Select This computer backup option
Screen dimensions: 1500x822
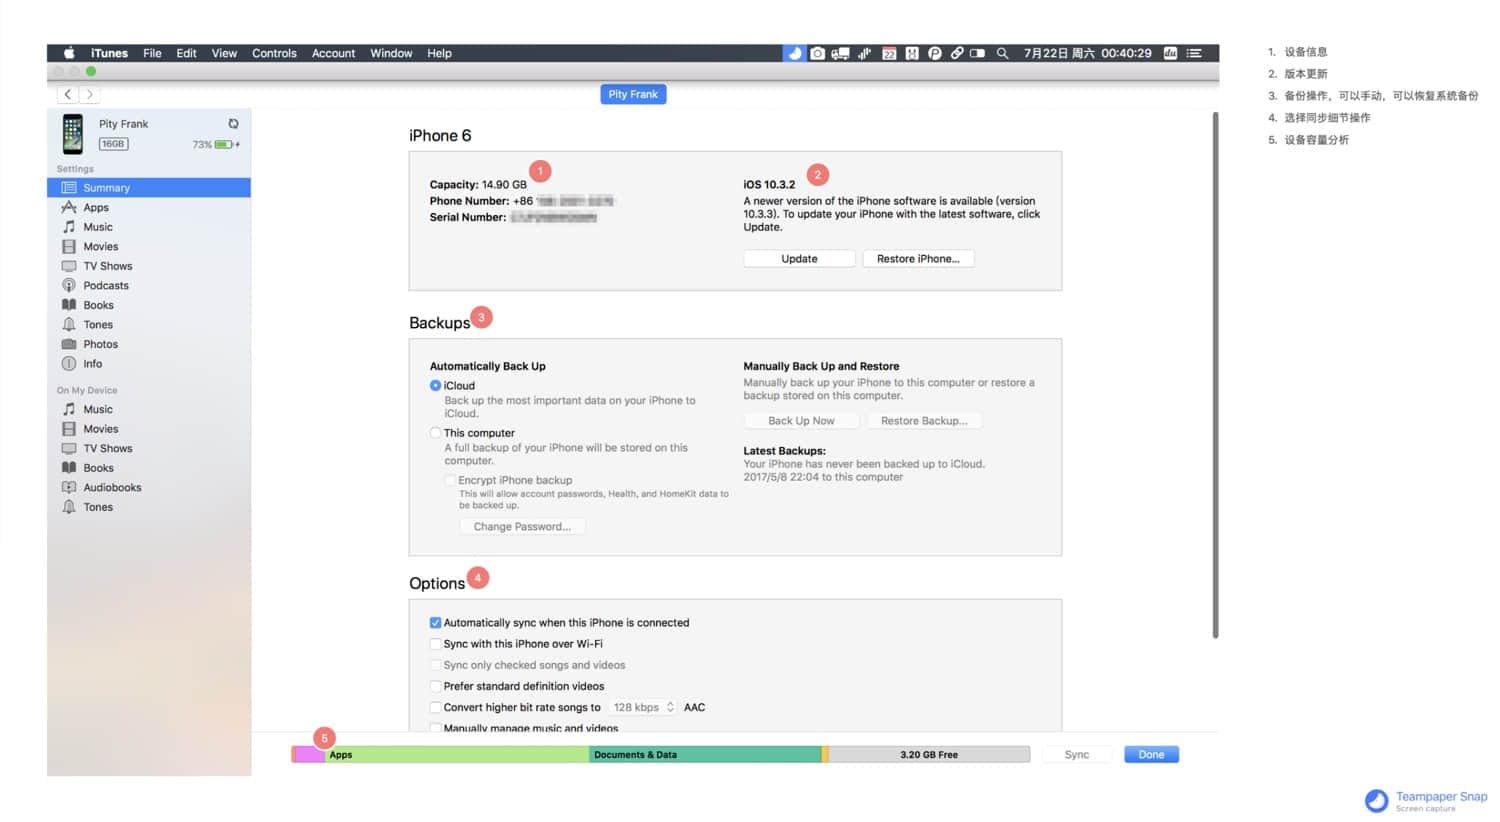435,433
